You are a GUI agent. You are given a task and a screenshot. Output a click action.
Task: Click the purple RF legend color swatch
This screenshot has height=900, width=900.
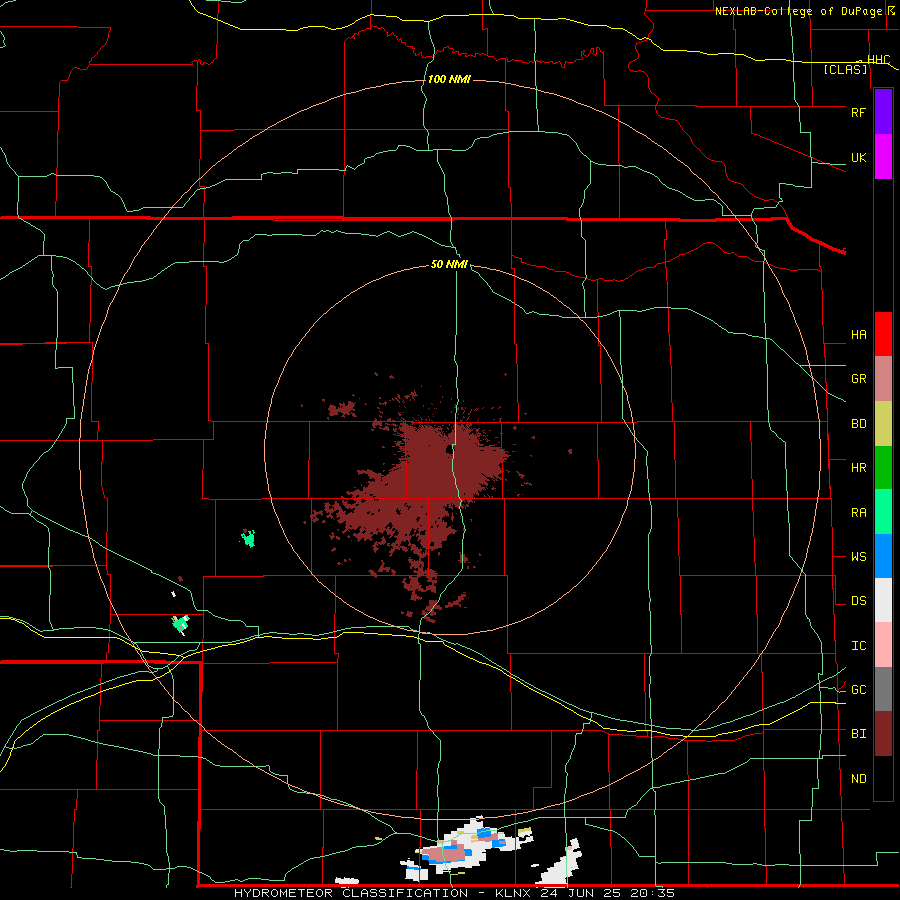[883, 112]
